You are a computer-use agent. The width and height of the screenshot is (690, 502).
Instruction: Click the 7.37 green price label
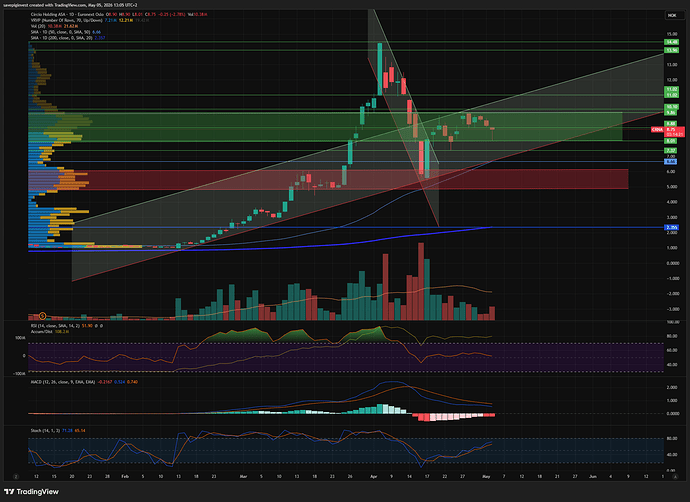coord(671,150)
